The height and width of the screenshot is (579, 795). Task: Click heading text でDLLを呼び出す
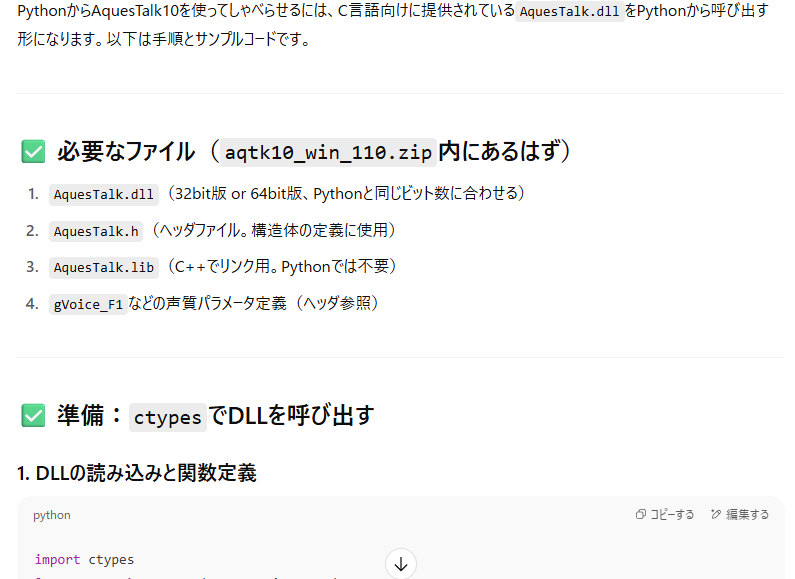pos(292,416)
